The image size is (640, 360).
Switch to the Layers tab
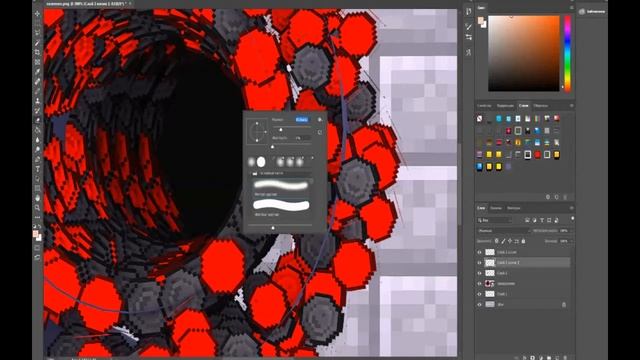point(482,208)
